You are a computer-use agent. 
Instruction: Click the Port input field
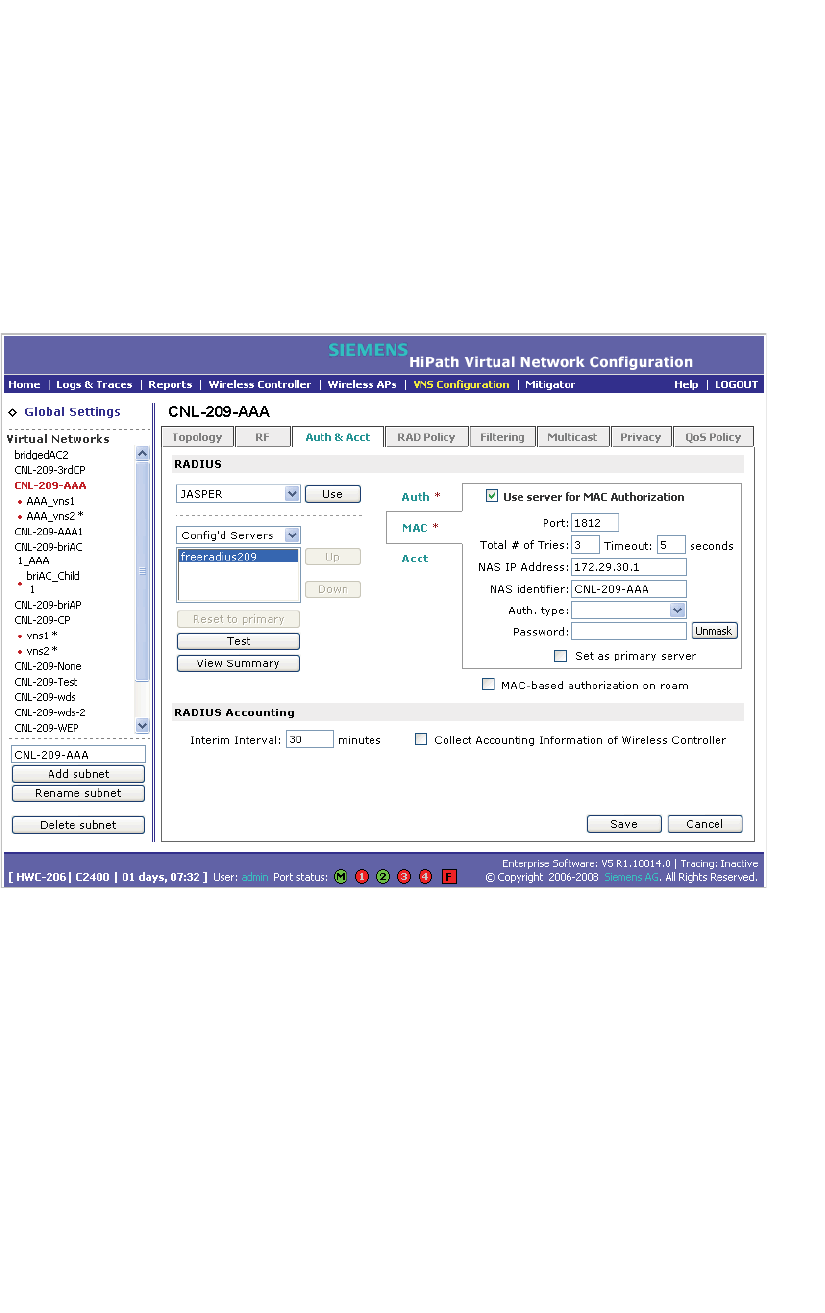point(595,522)
